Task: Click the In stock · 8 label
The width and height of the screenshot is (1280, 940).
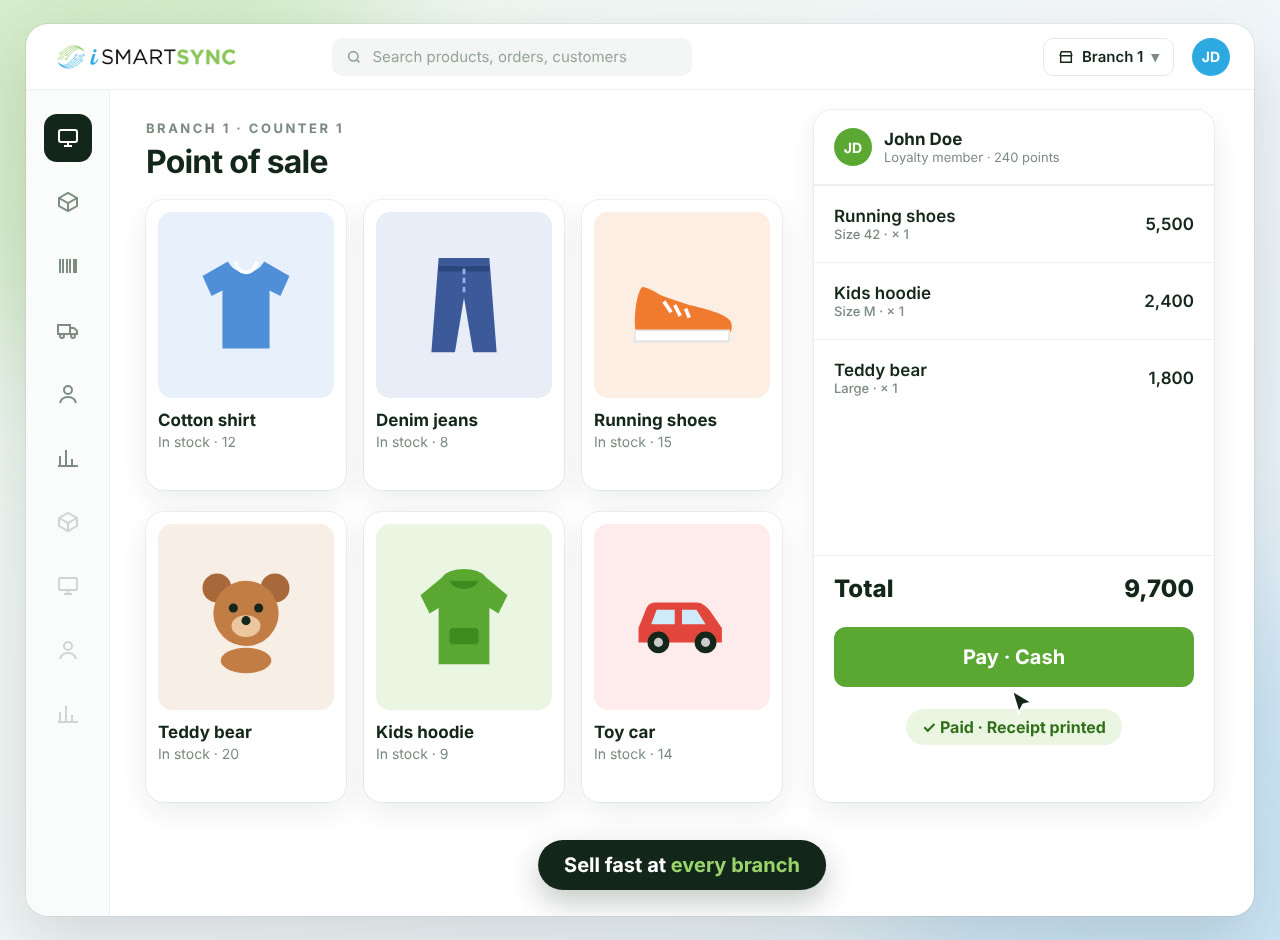Action: 412,442
